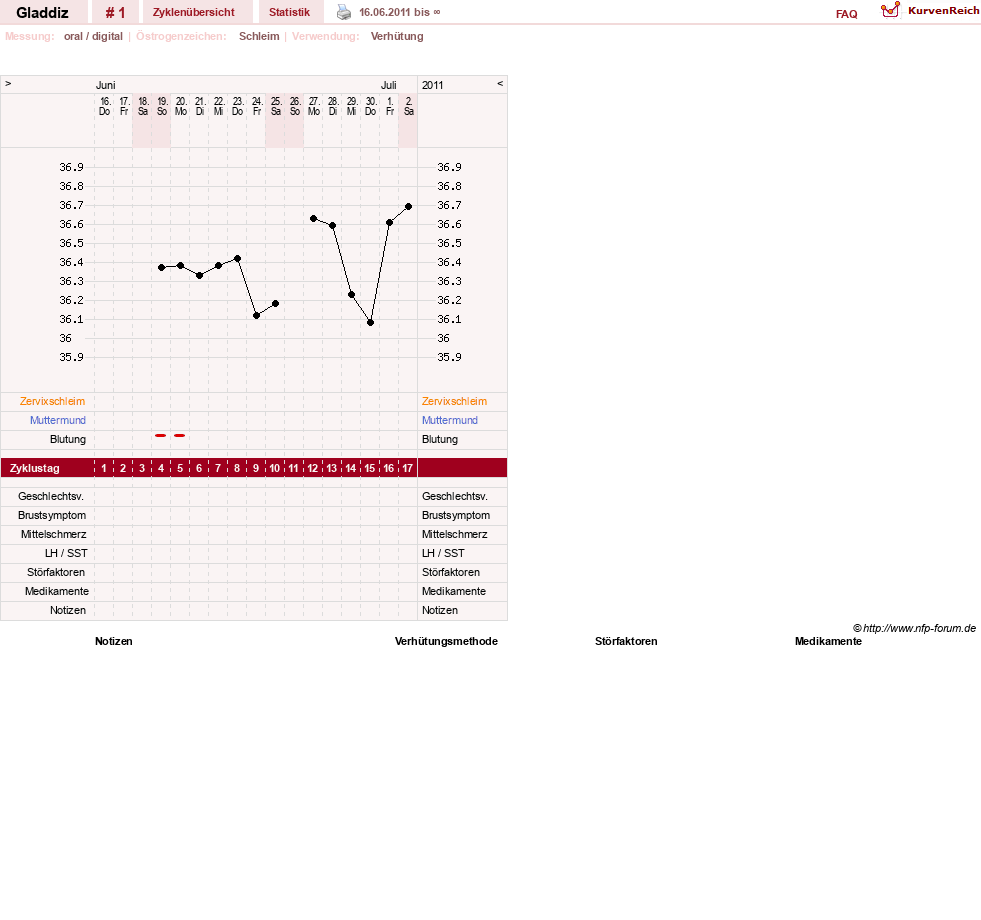The height and width of the screenshot is (920, 981).
Task: Click the KurvenReich text link
Action: [943, 11]
